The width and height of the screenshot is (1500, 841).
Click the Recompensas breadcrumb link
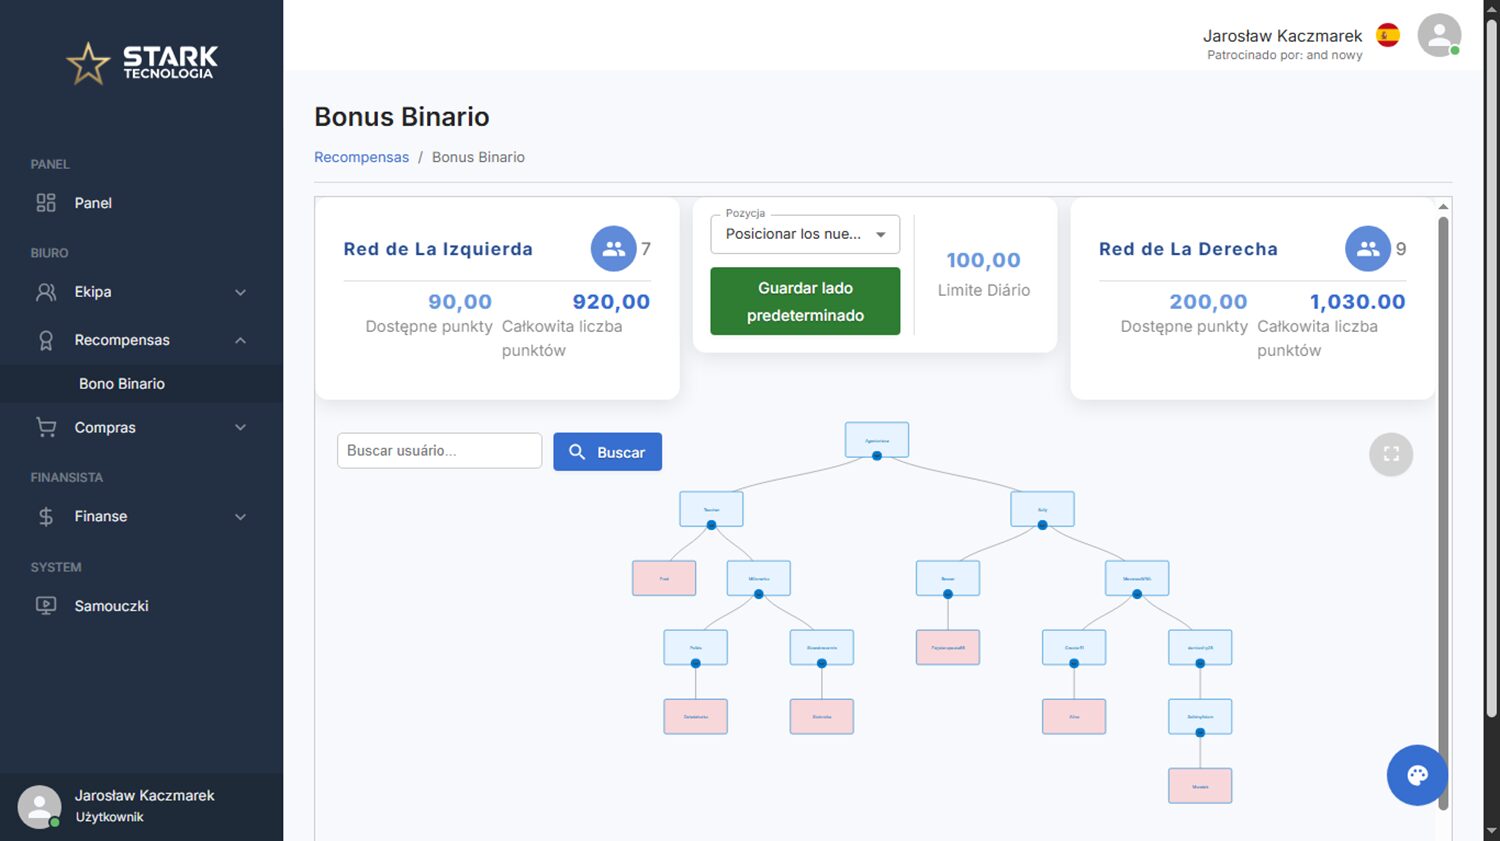[x=361, y=157]
